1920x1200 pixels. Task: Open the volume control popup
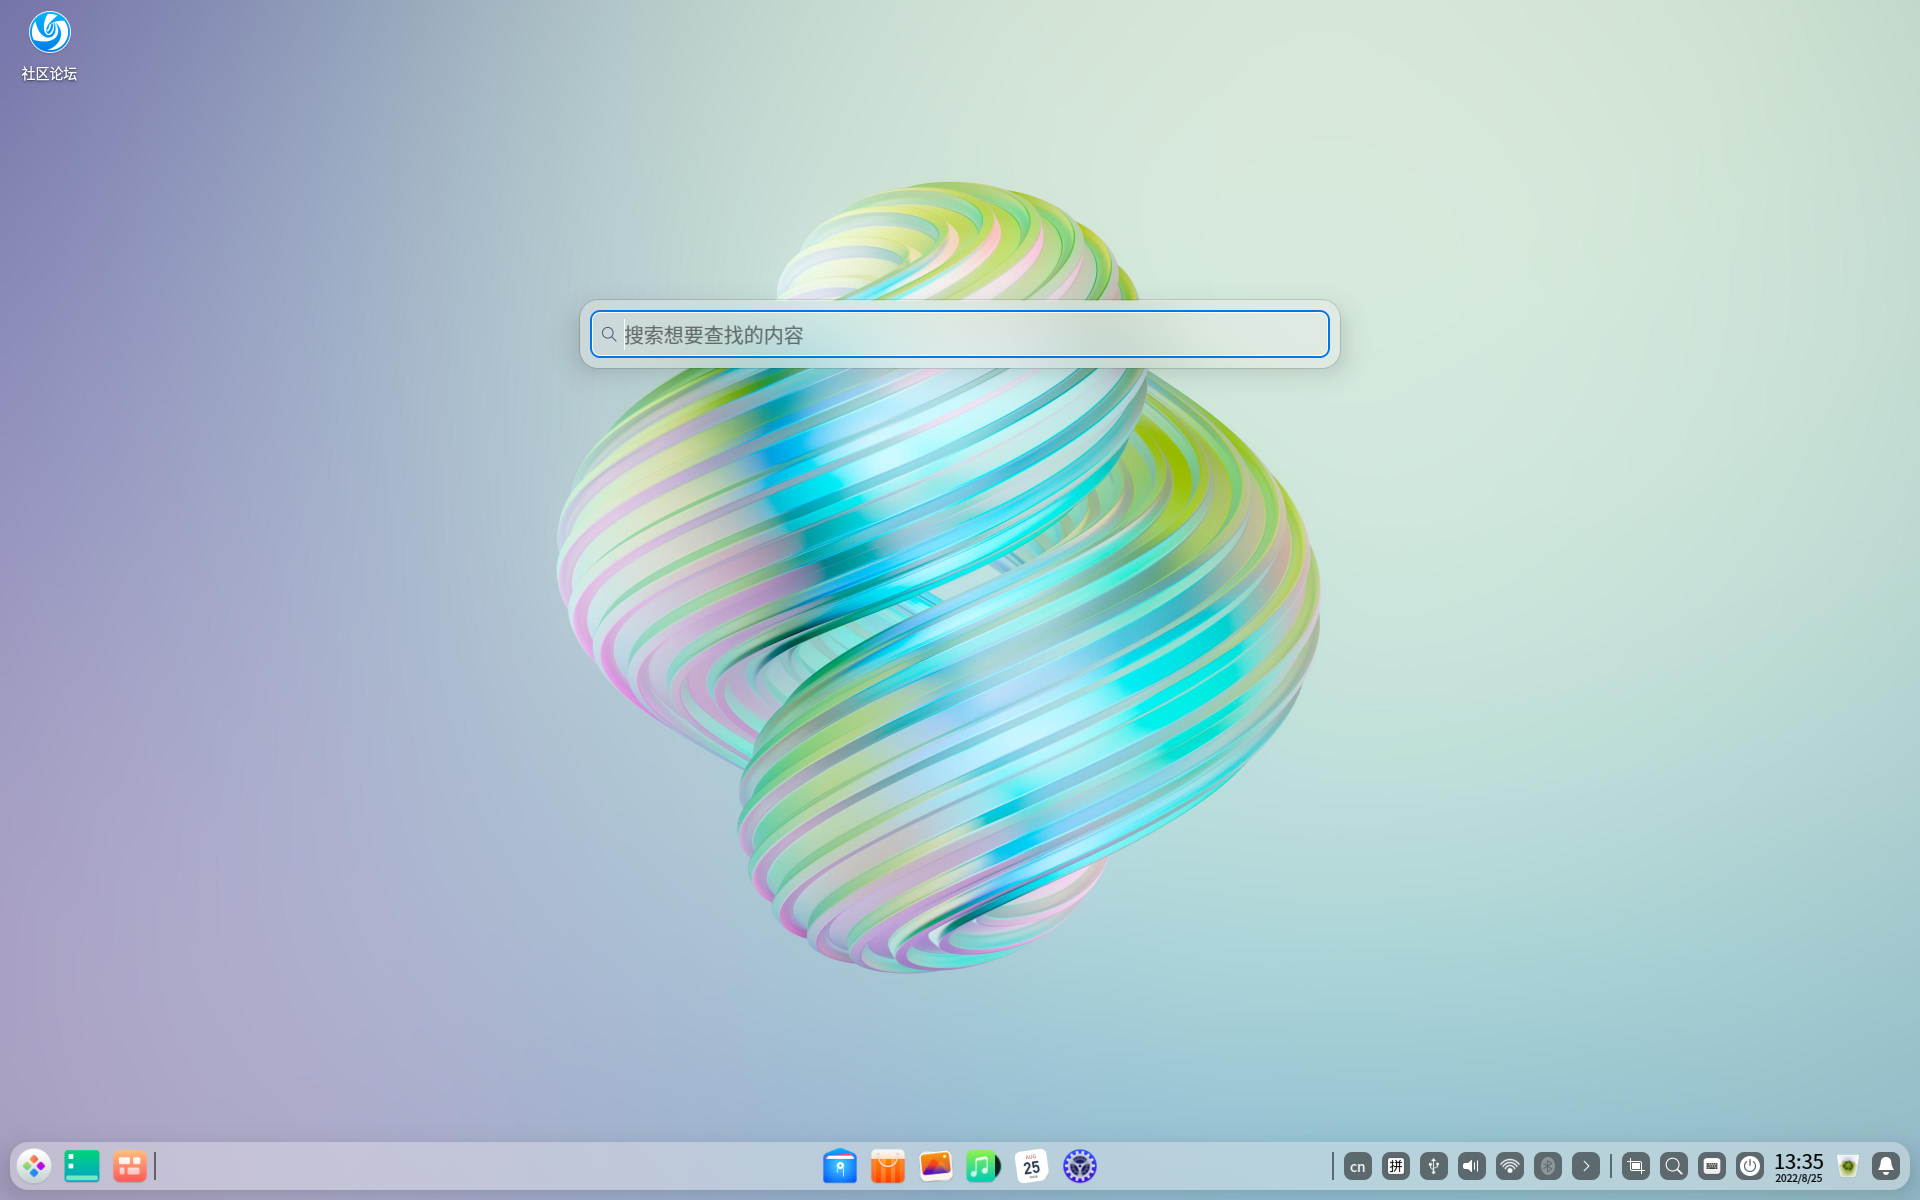tap(1471, 1166)
